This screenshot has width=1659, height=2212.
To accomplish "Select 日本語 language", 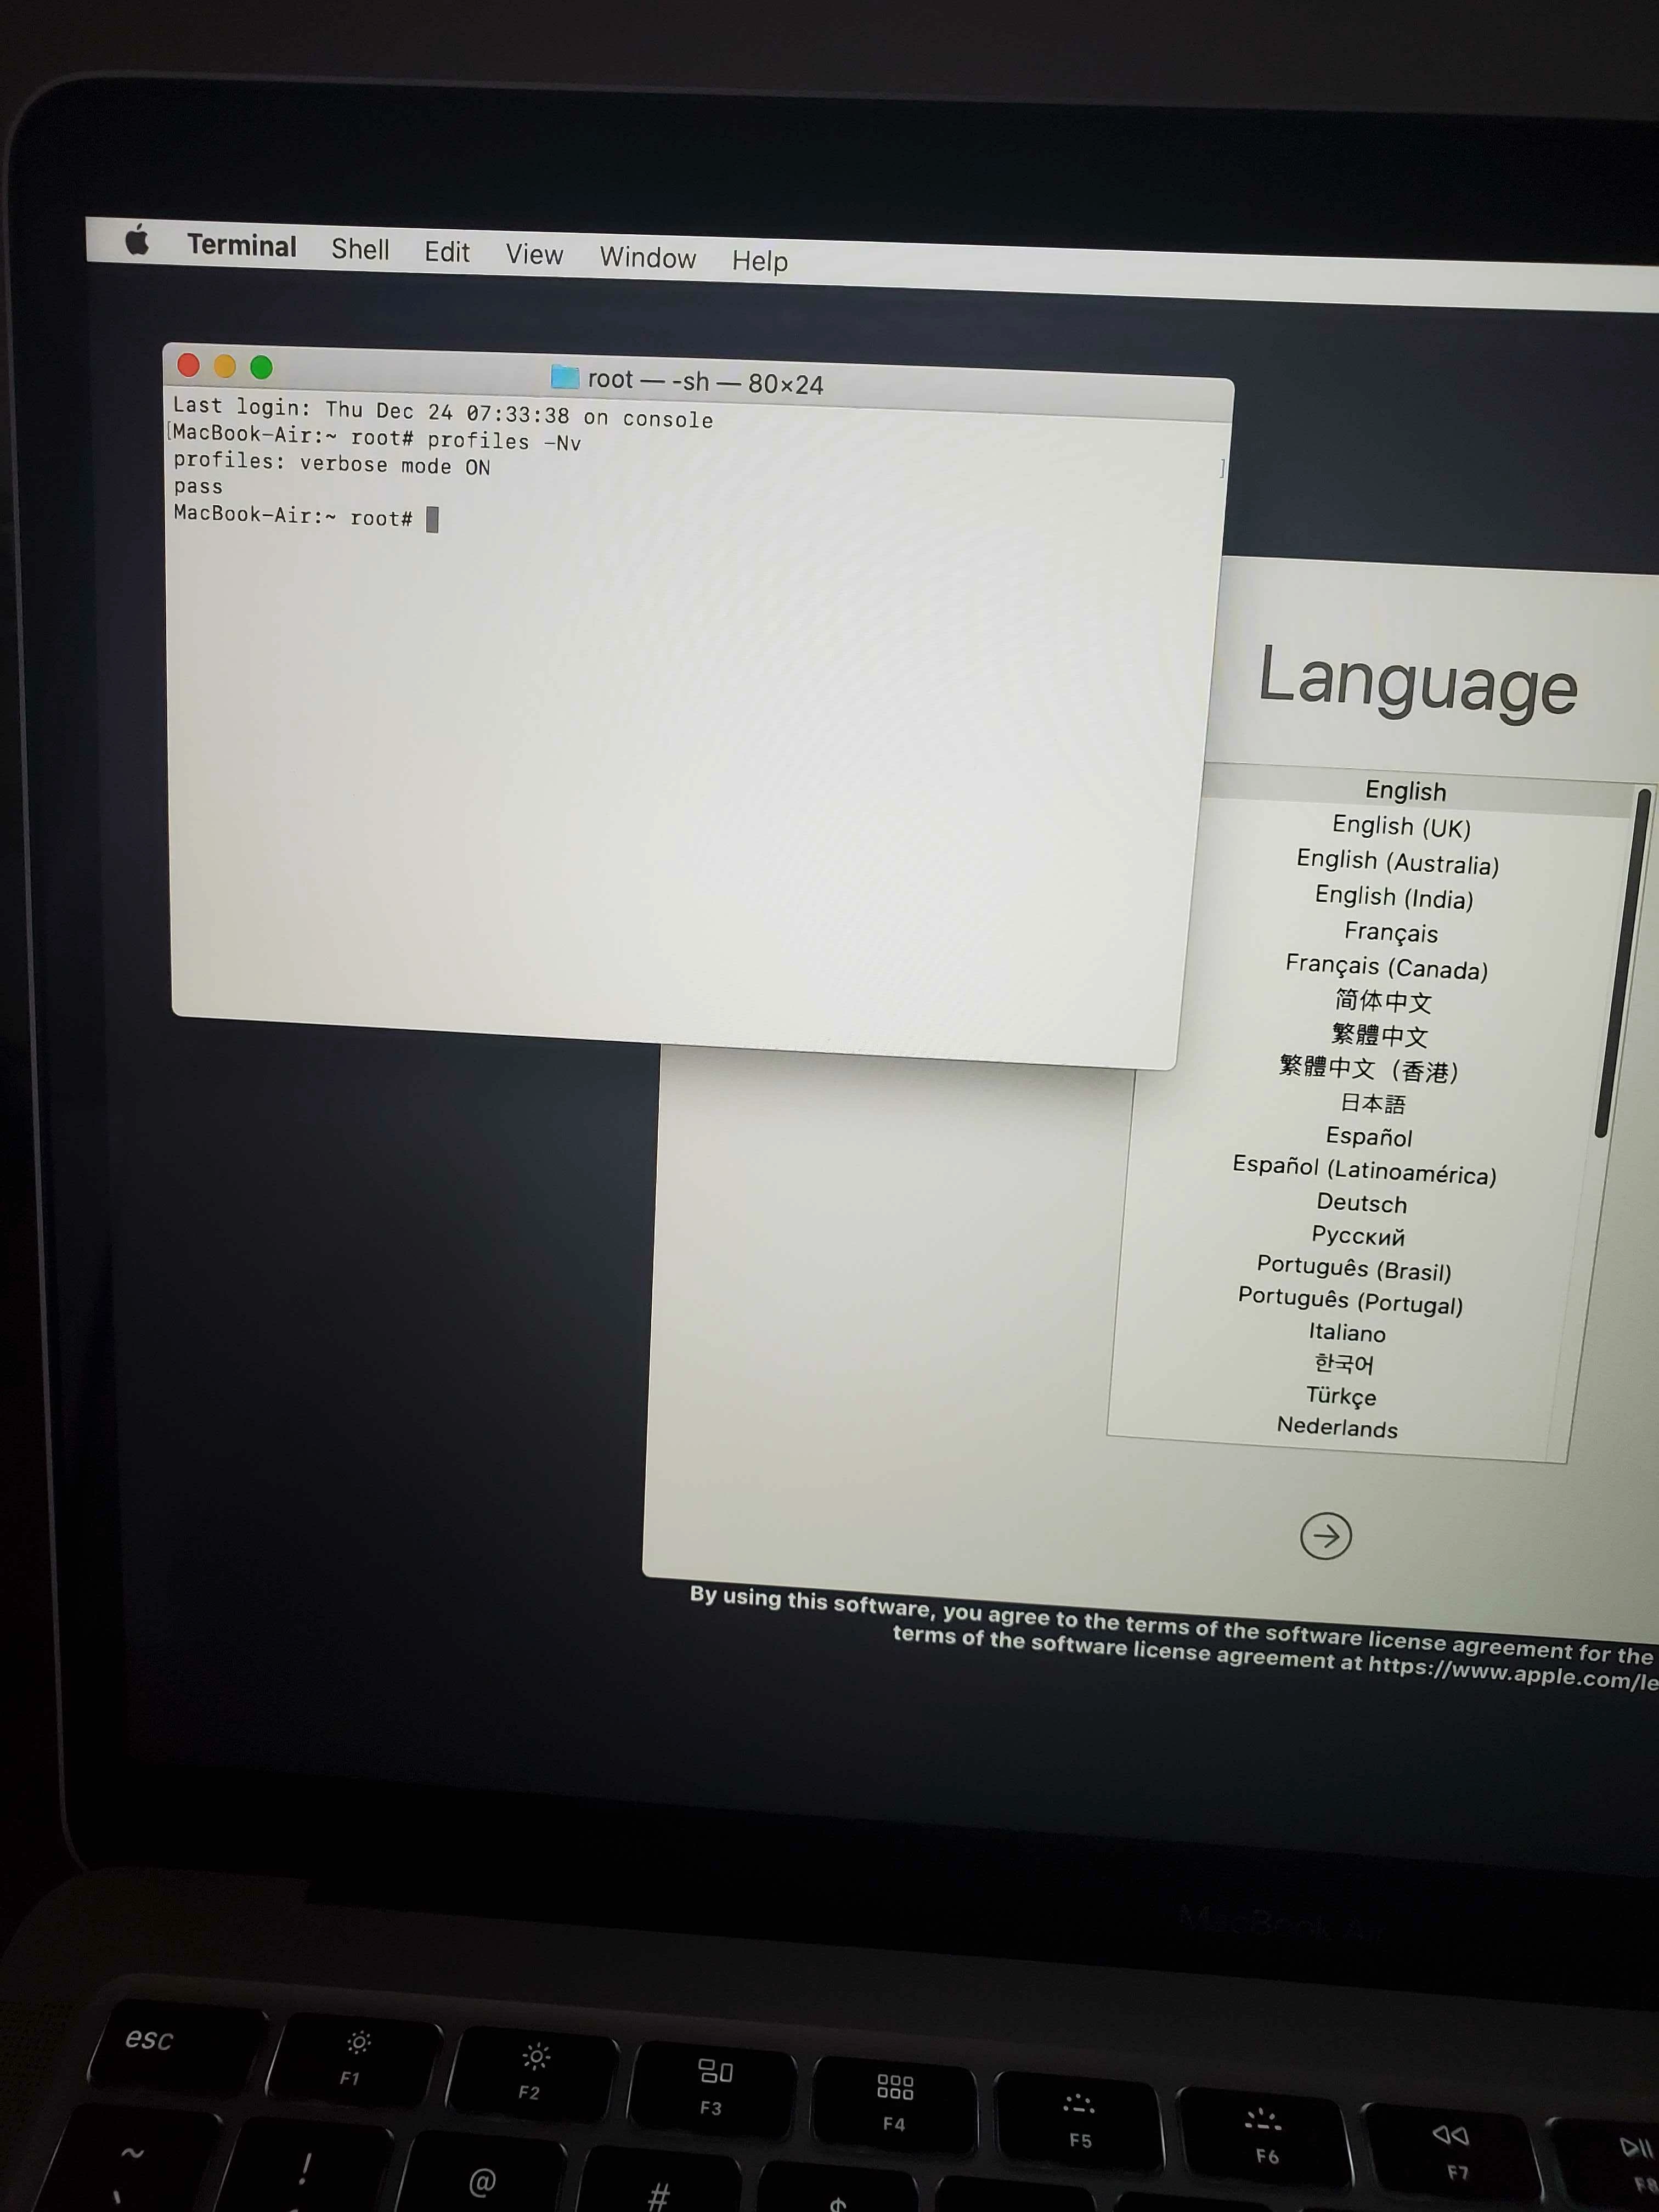I will [1372, 1103].
